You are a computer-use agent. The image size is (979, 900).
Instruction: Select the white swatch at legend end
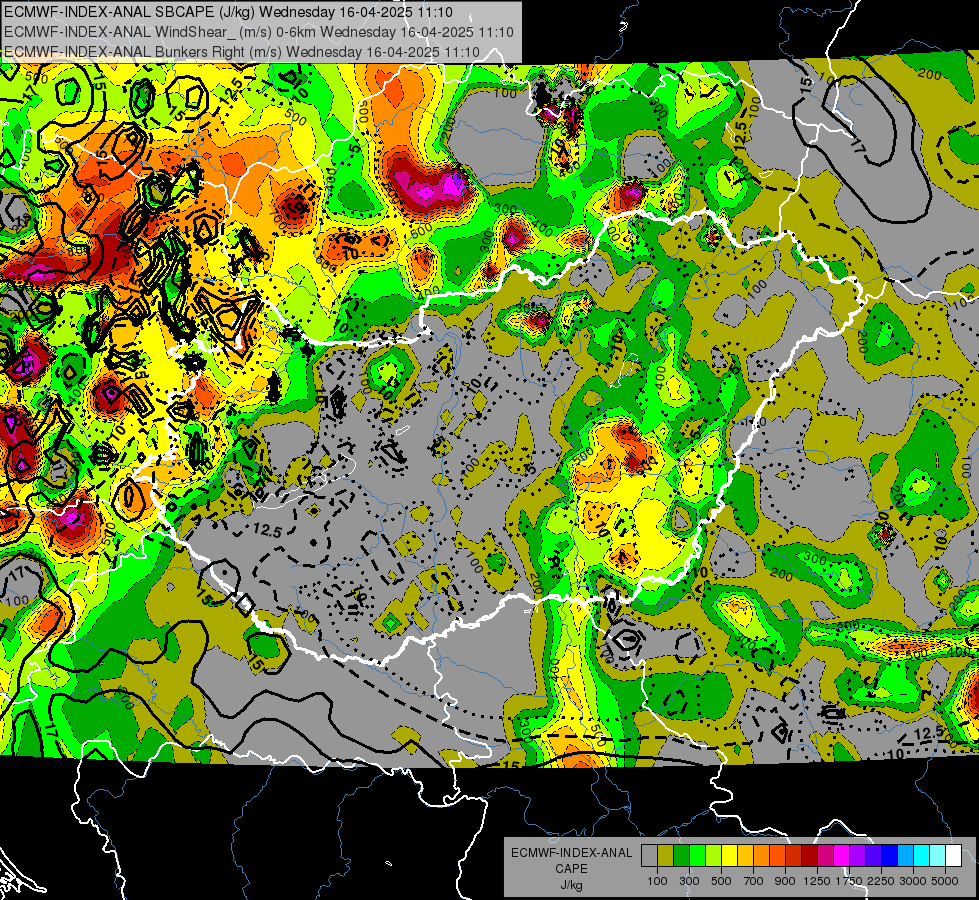(953, 855)
